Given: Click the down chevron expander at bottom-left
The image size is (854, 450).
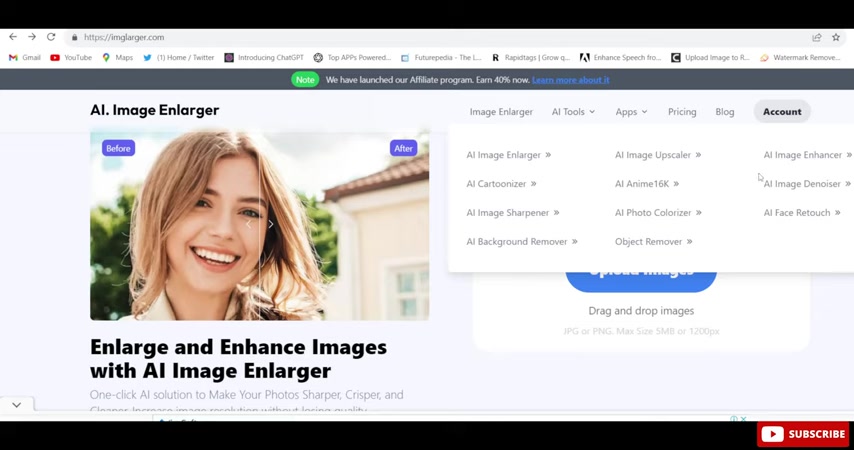Looking at the screenshot, I should 17,405.
